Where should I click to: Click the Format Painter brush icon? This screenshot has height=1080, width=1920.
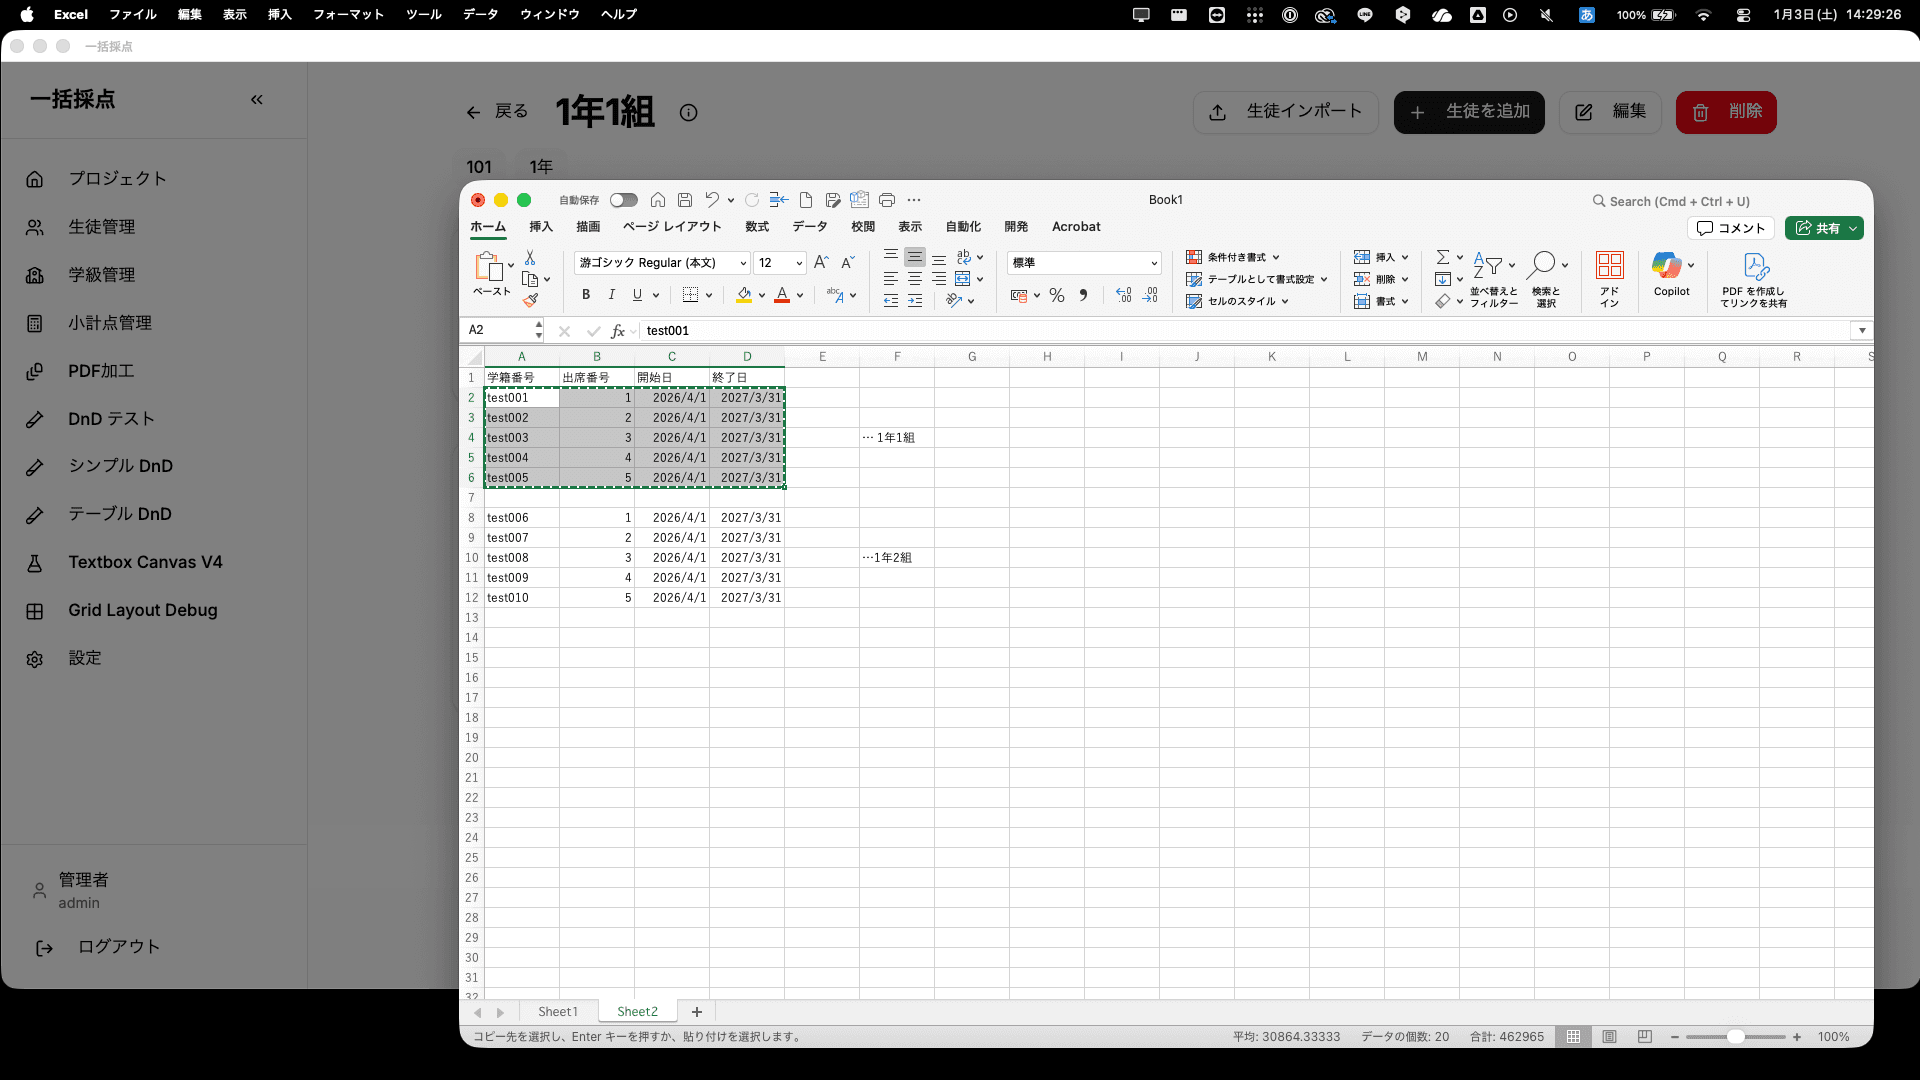pos(530,300)
